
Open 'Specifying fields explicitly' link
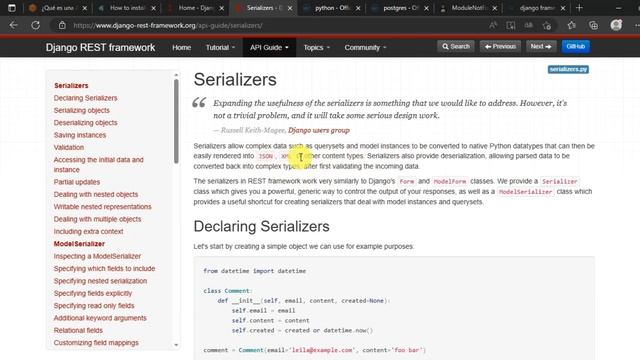(x=93, y=293)
